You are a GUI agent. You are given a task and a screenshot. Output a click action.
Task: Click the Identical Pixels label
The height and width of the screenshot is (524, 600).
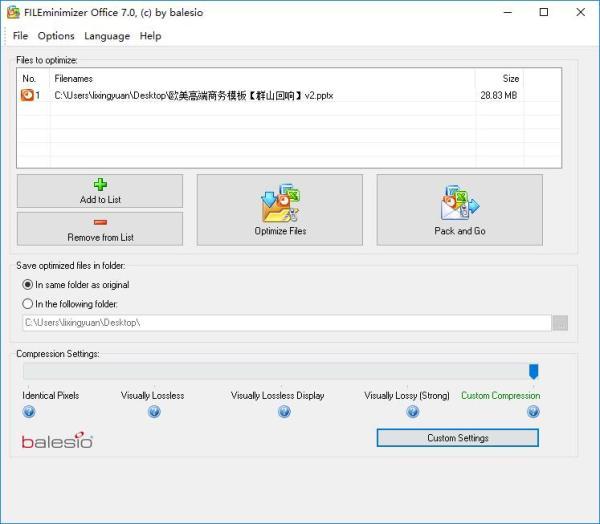(51, 395)
